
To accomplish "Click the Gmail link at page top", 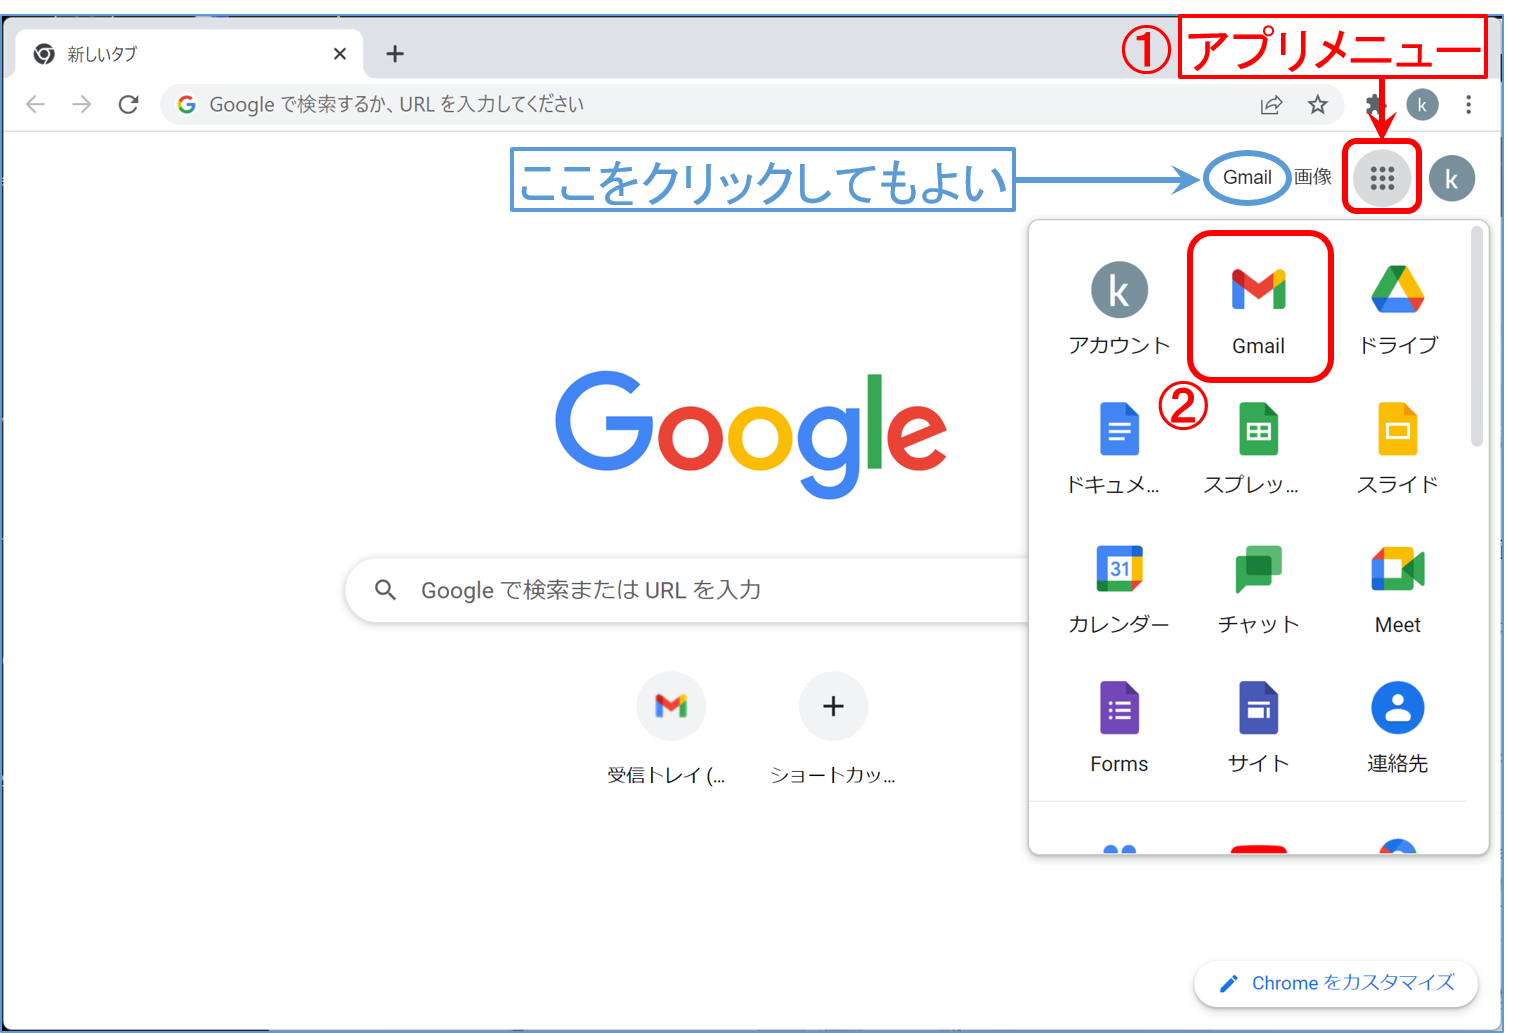I will click(x=1247, y=177).
